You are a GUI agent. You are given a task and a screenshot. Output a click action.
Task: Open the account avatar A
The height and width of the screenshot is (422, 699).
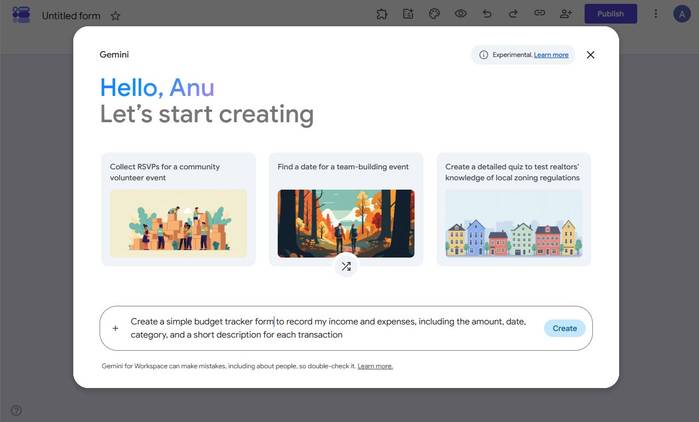[682, 14]
